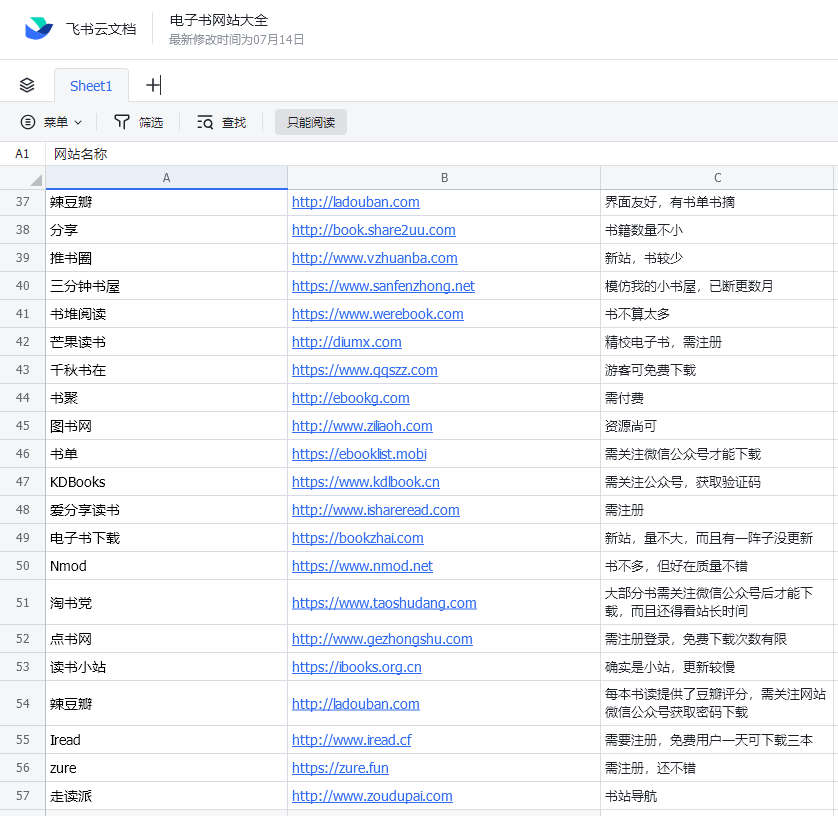Add a new sheet with plus icon
Viewport: 838px width, 816px height.
tap(153, 85)
